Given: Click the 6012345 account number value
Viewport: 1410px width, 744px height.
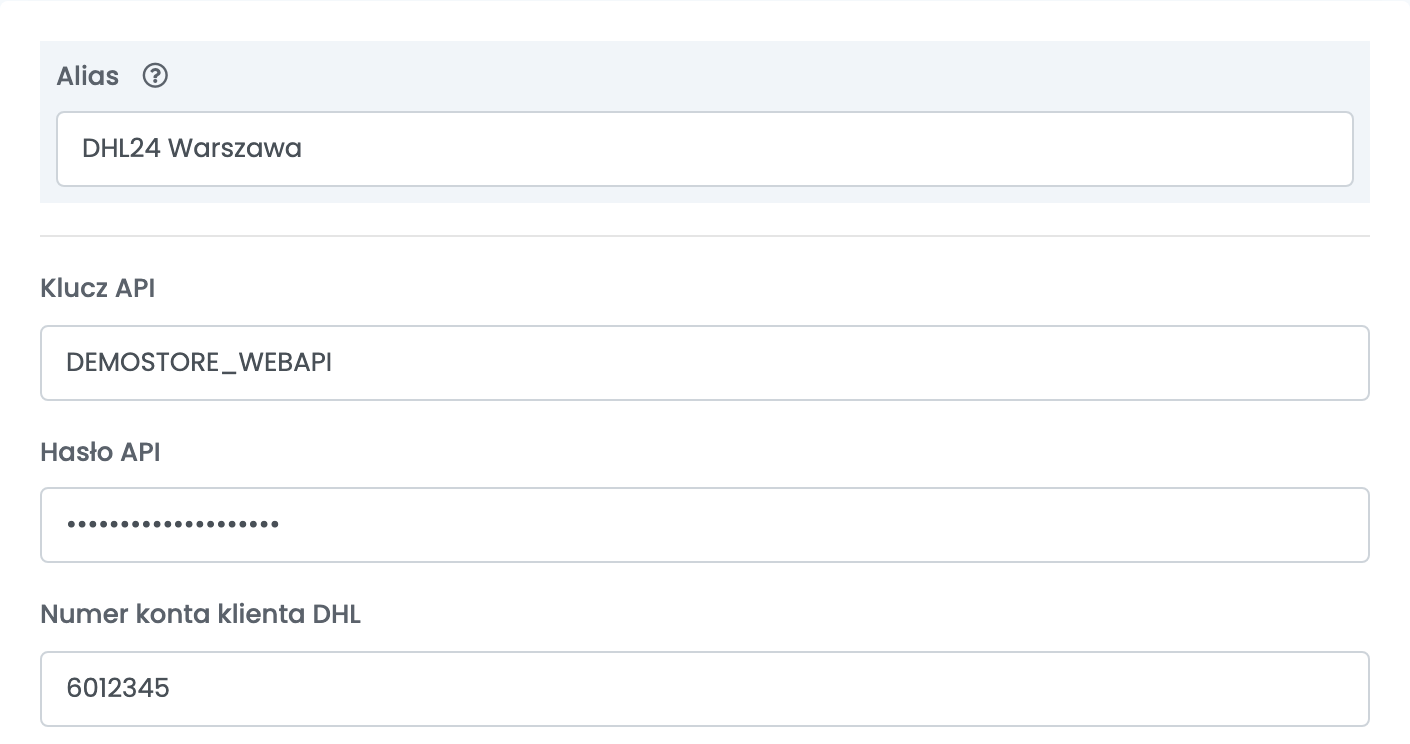Looking at the screenshot, I should pyautogui.click(x=118, y=688).
